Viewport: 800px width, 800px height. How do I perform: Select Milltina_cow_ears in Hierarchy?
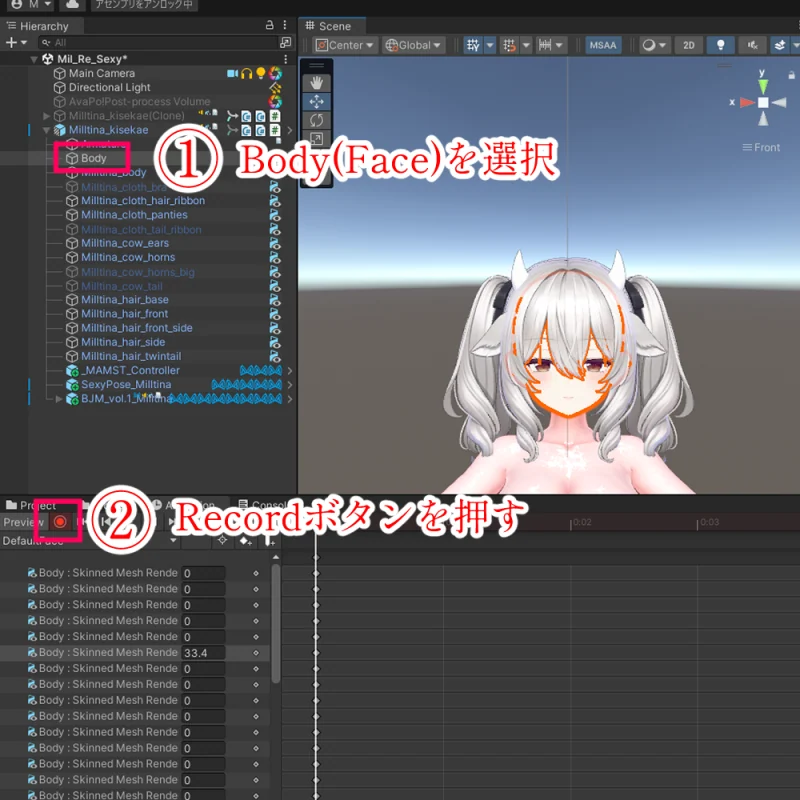point(124,243)
